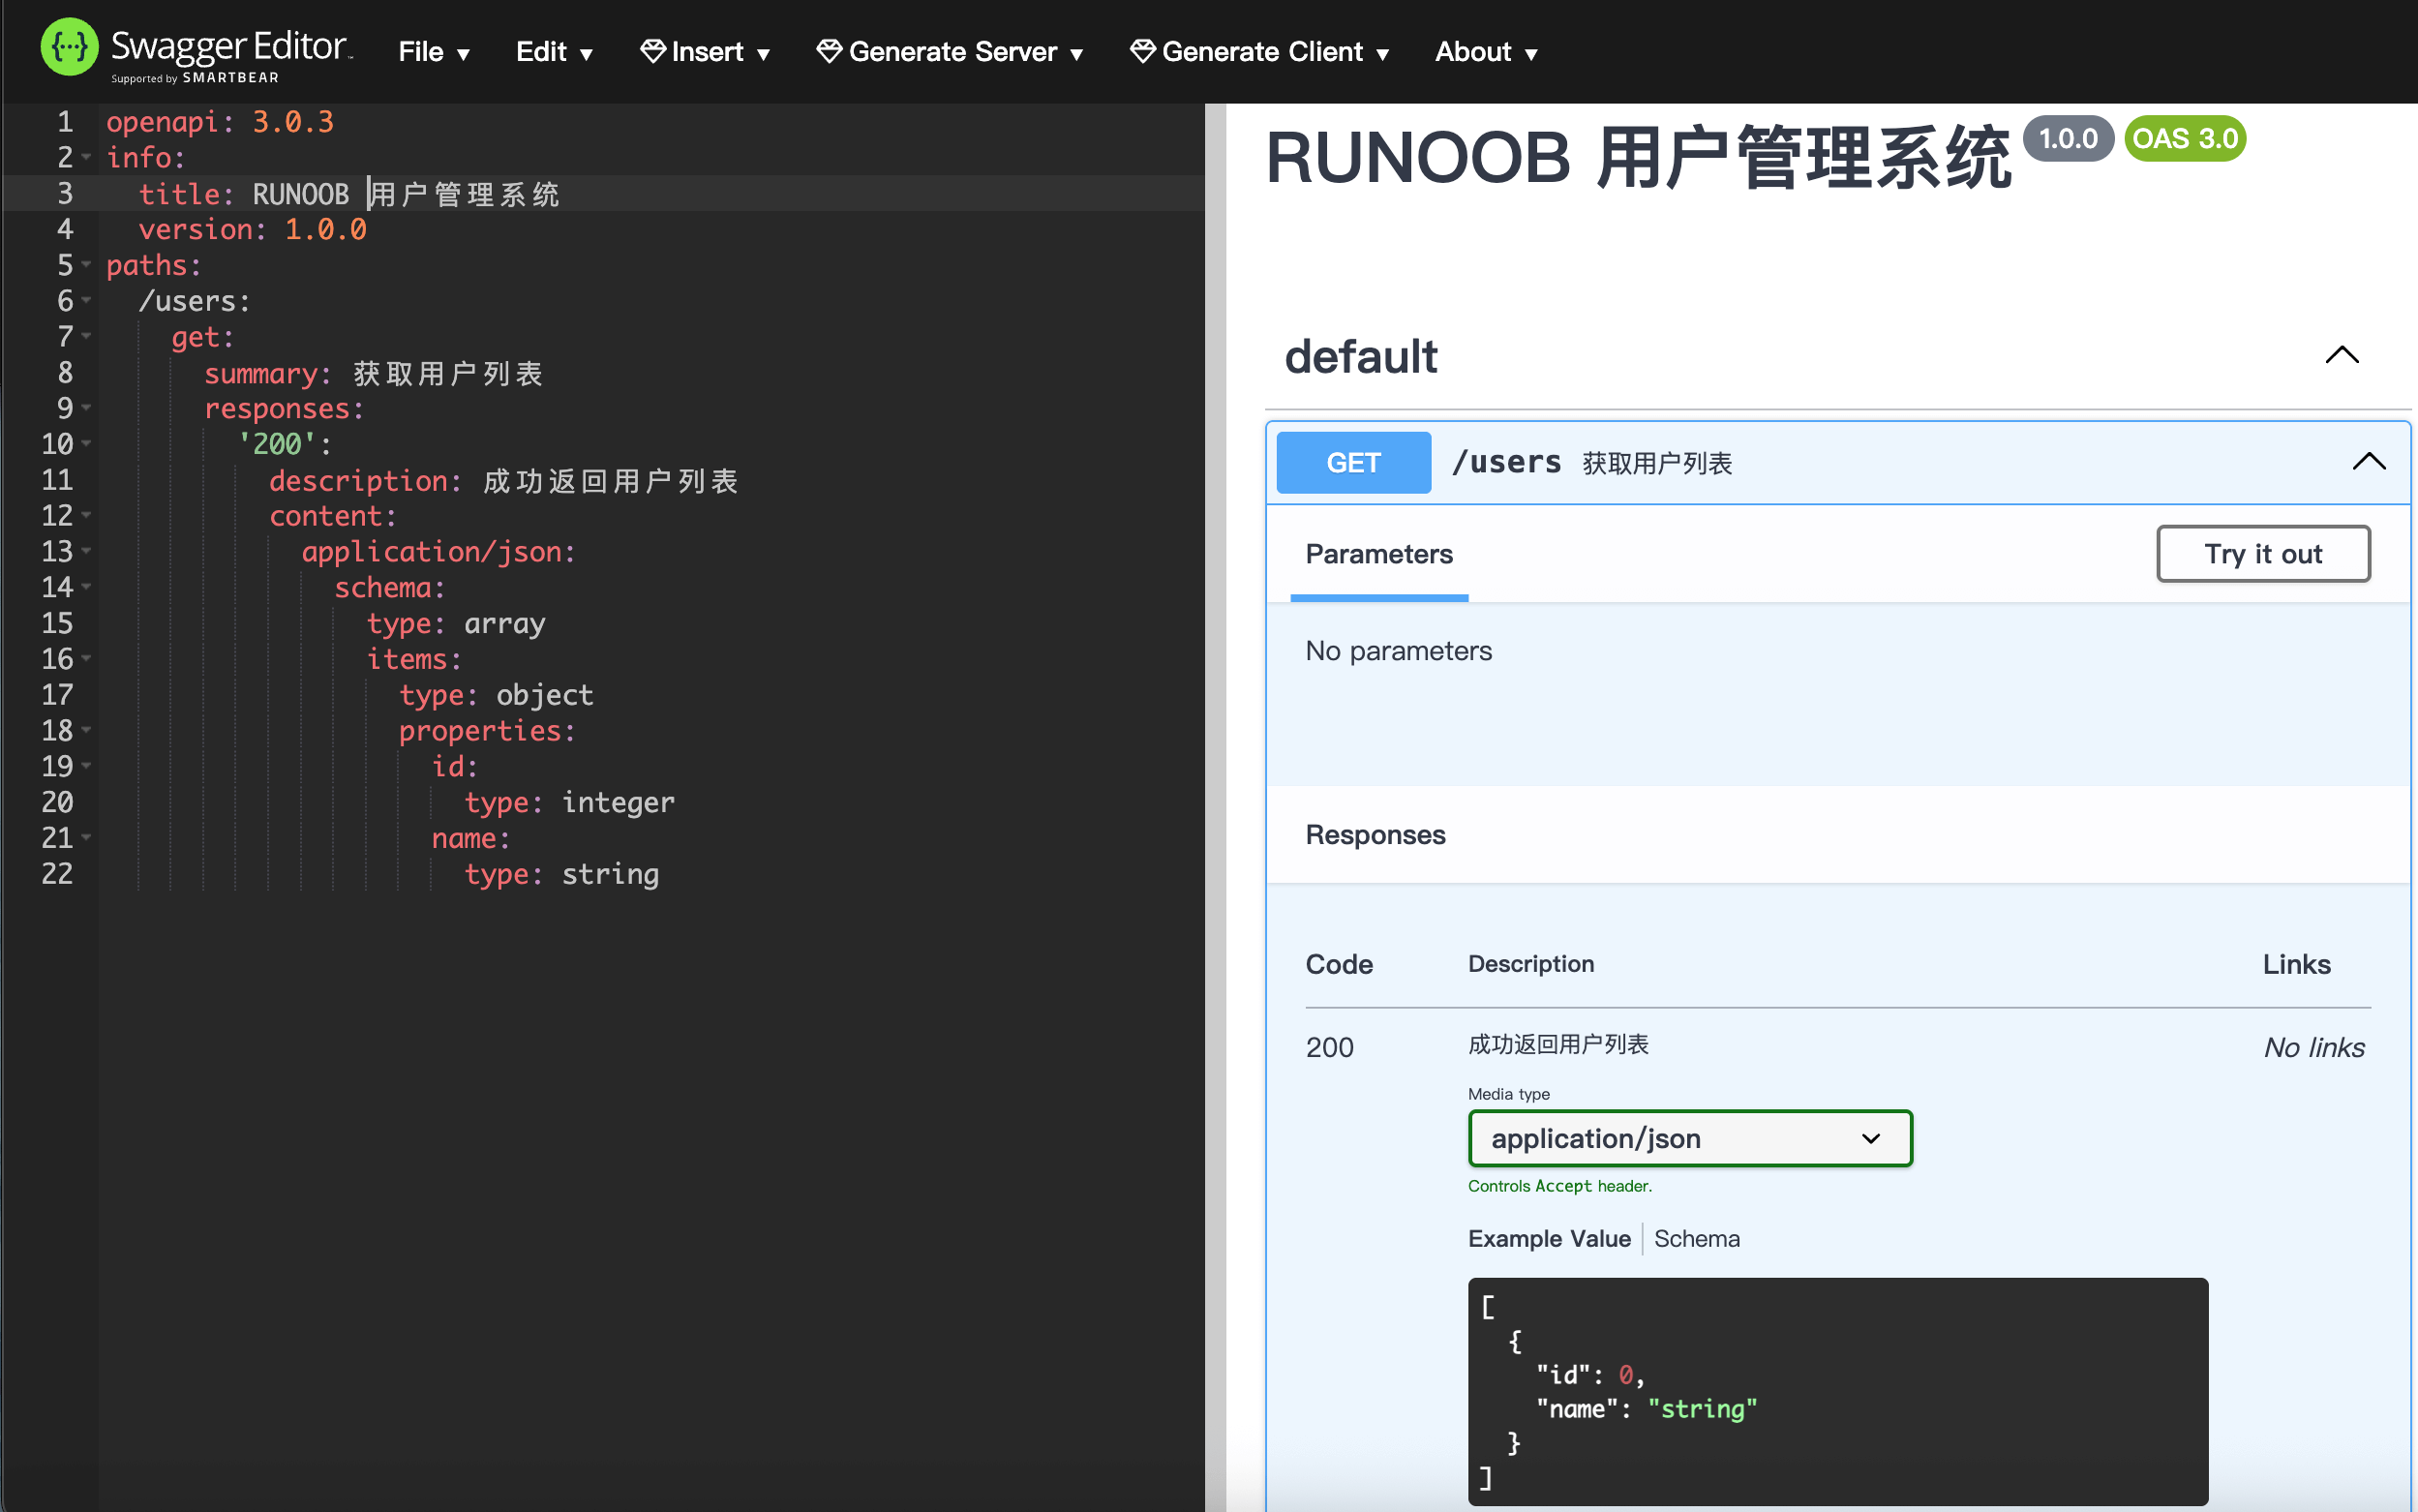Fold the properties block at line 18

87,730
